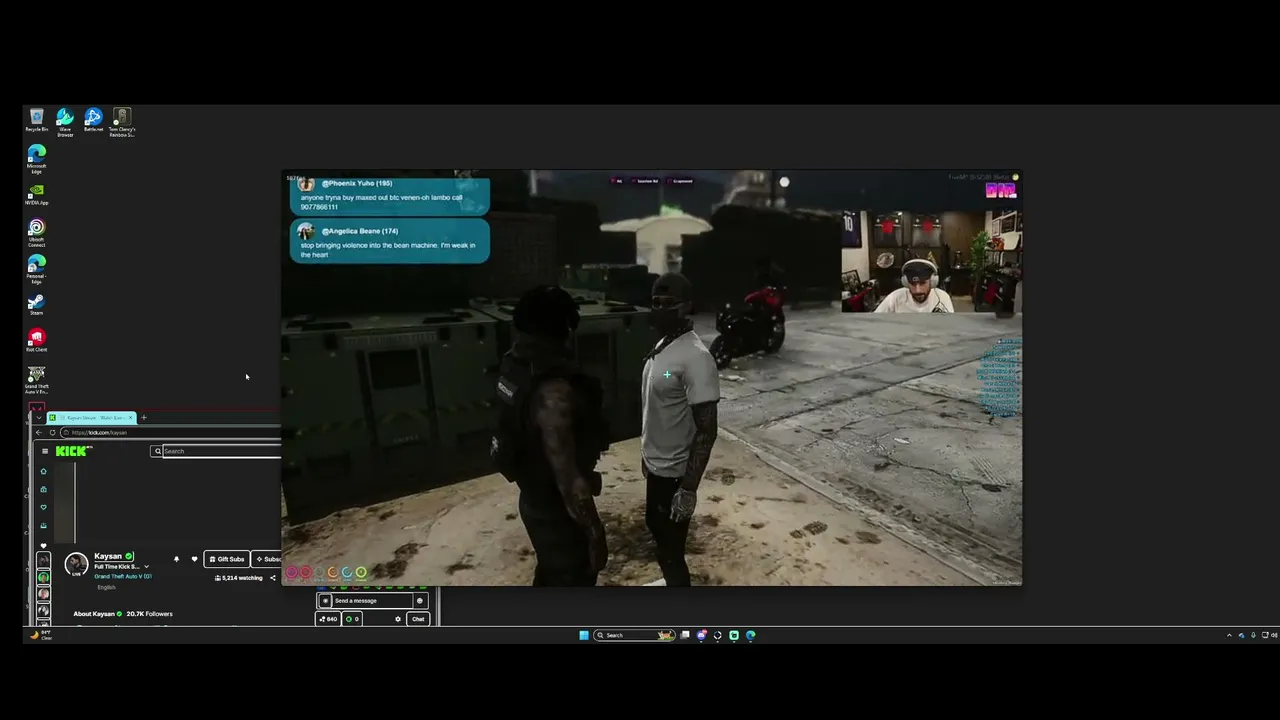Click the Windows taskbar search box
This screenshot has height=720, width=1280.
(633, 635)
